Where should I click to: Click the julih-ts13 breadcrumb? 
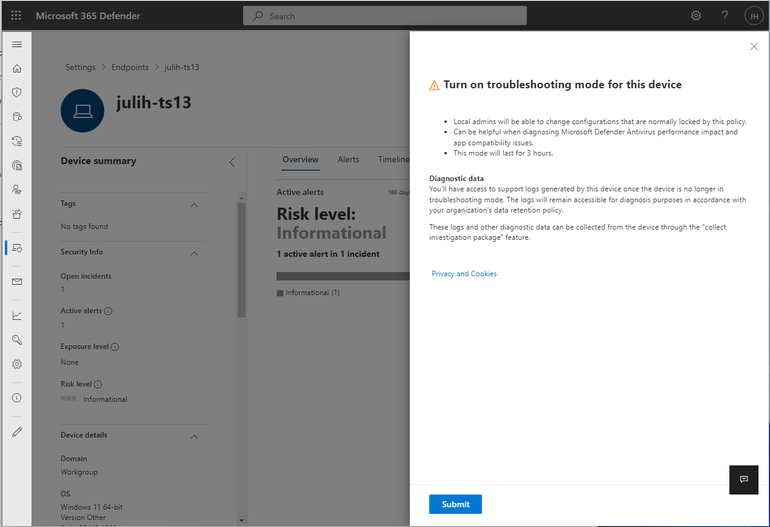click(182, 67)
